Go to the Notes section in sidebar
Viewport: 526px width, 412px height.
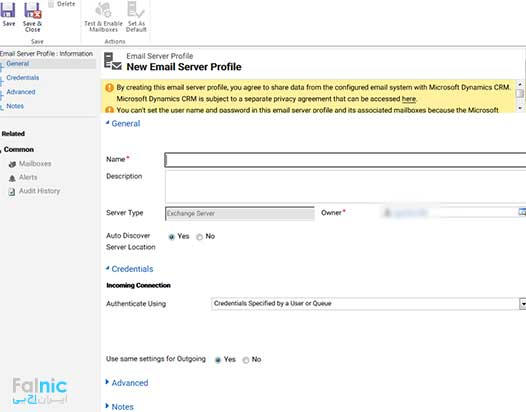point(15,106)
